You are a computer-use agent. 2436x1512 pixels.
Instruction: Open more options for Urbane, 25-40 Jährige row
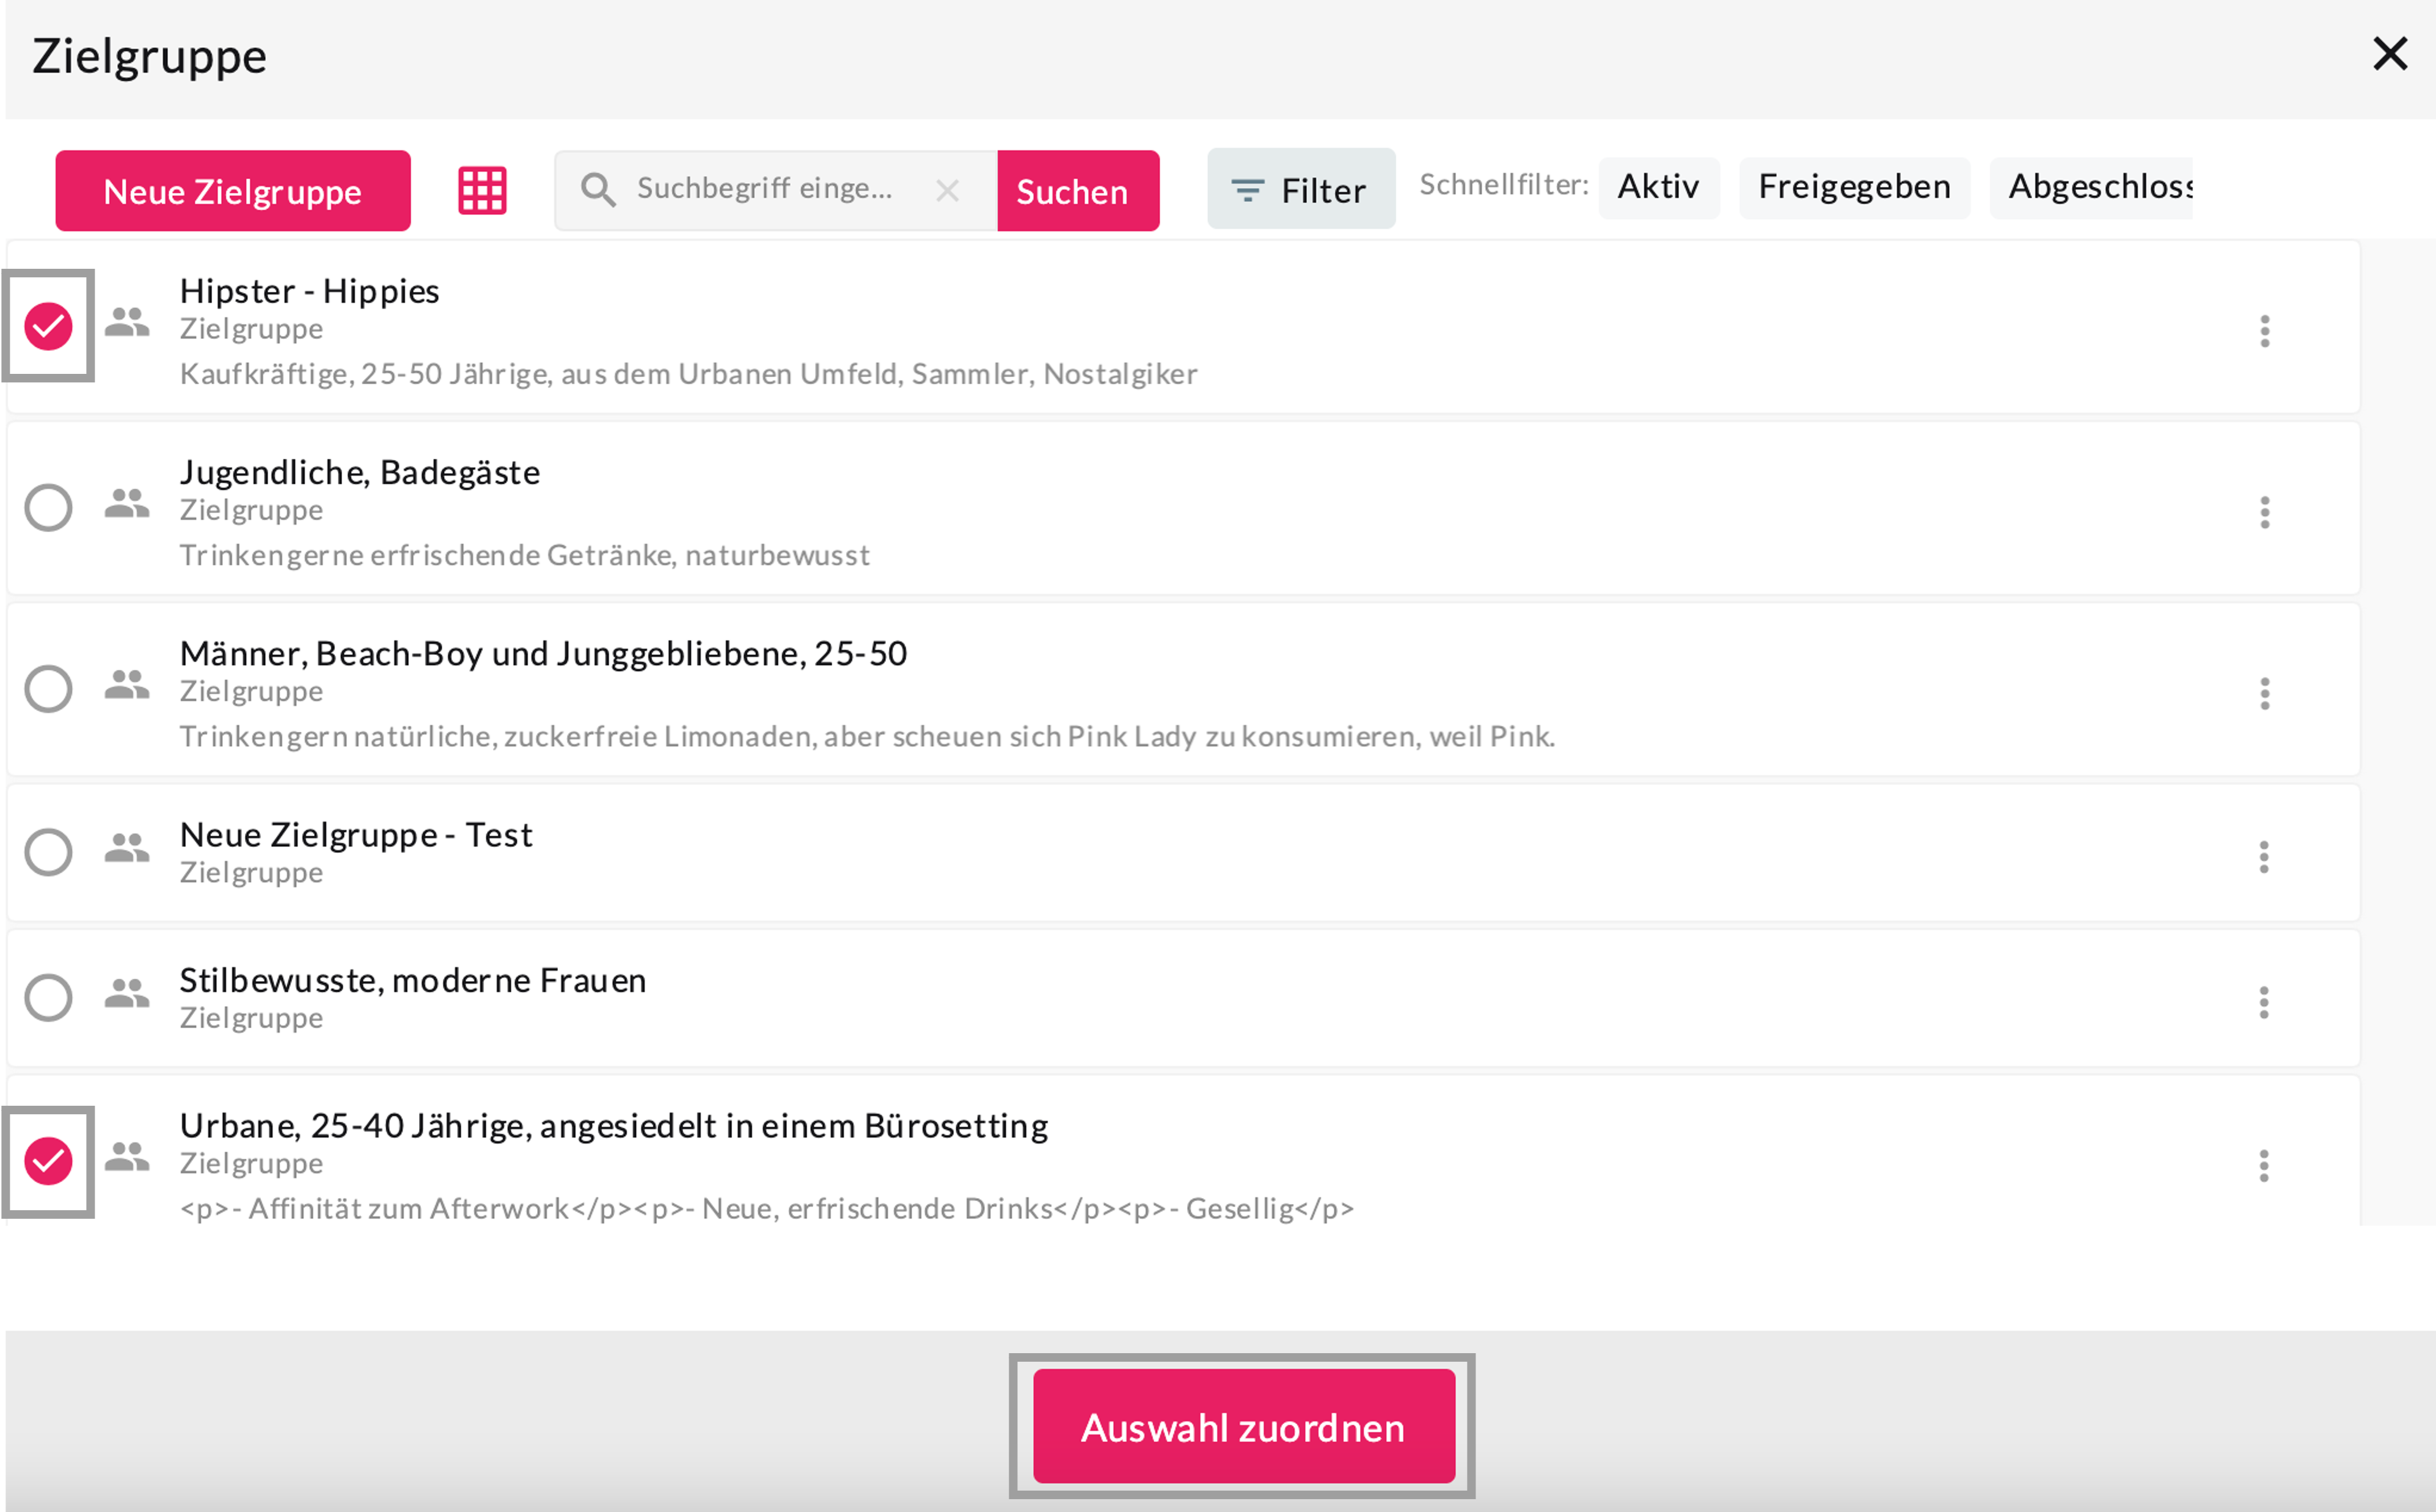(2264, 1165)
